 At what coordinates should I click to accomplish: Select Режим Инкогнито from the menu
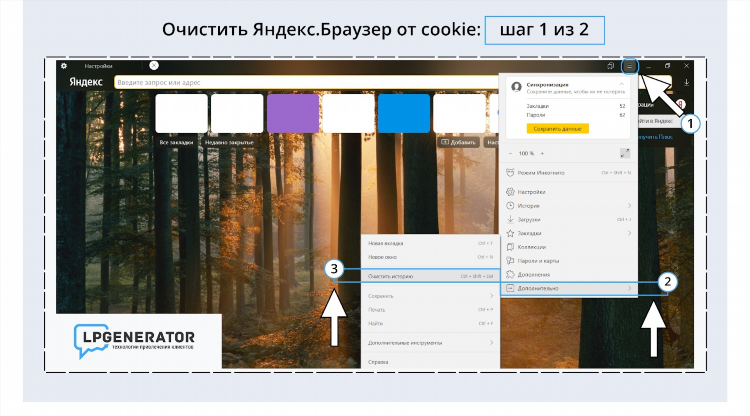coord(569,173)
